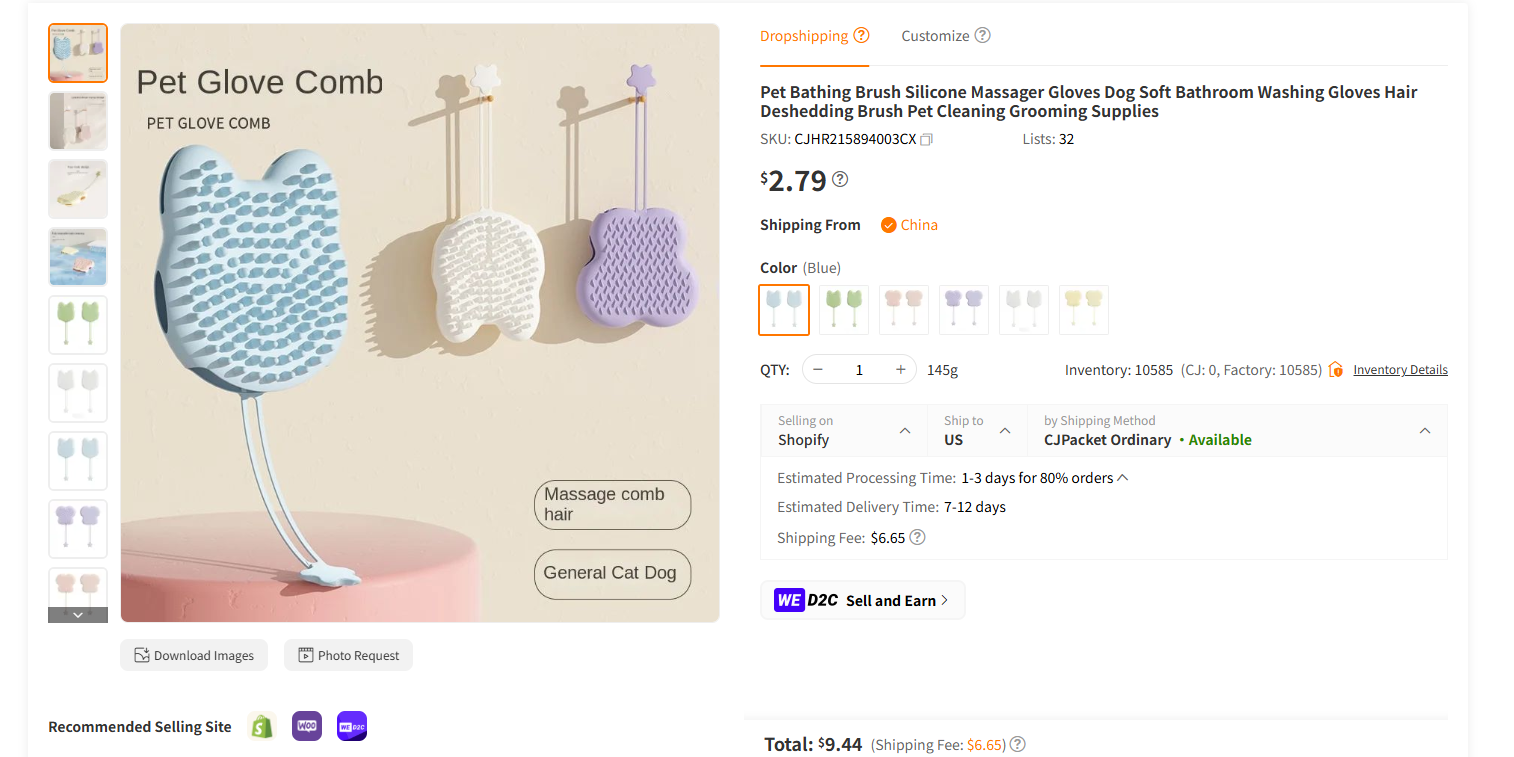Click the Shipping Fee question mark icon
This screenshot has width=1514, height=757.
pos(917,537)
